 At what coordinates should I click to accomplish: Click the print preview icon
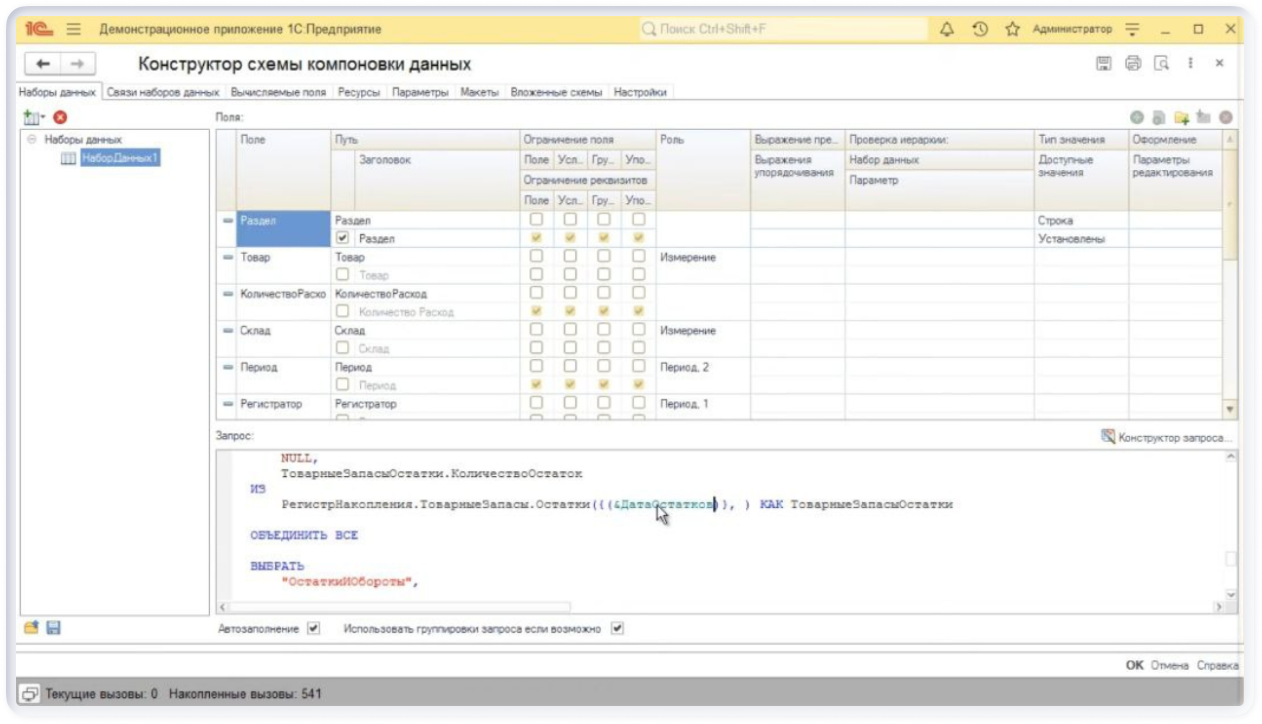(x=1161, y=64)
